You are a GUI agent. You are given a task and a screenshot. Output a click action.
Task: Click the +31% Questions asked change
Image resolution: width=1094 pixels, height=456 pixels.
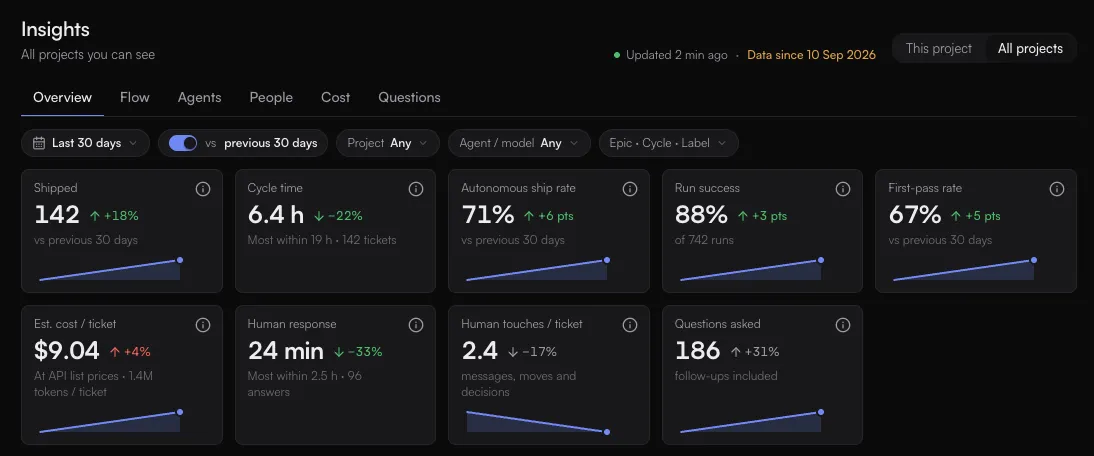point(754,352)
